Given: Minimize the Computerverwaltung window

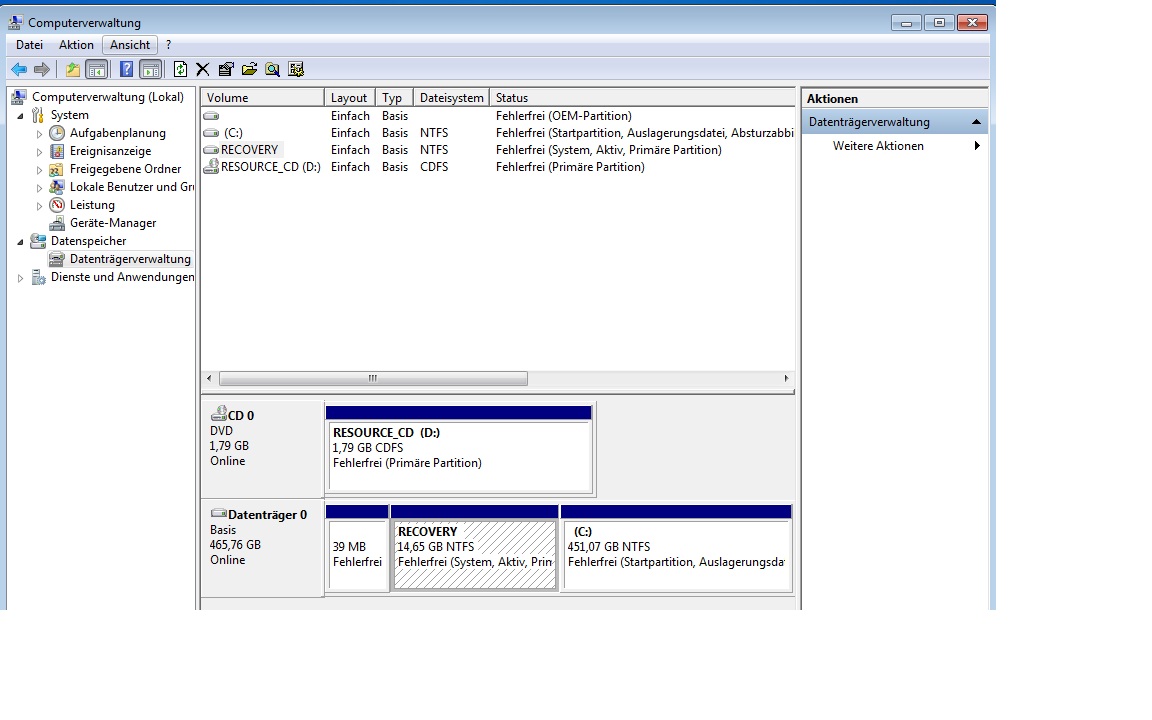Looking at the screenshot, I should click(x=906, y=23).
